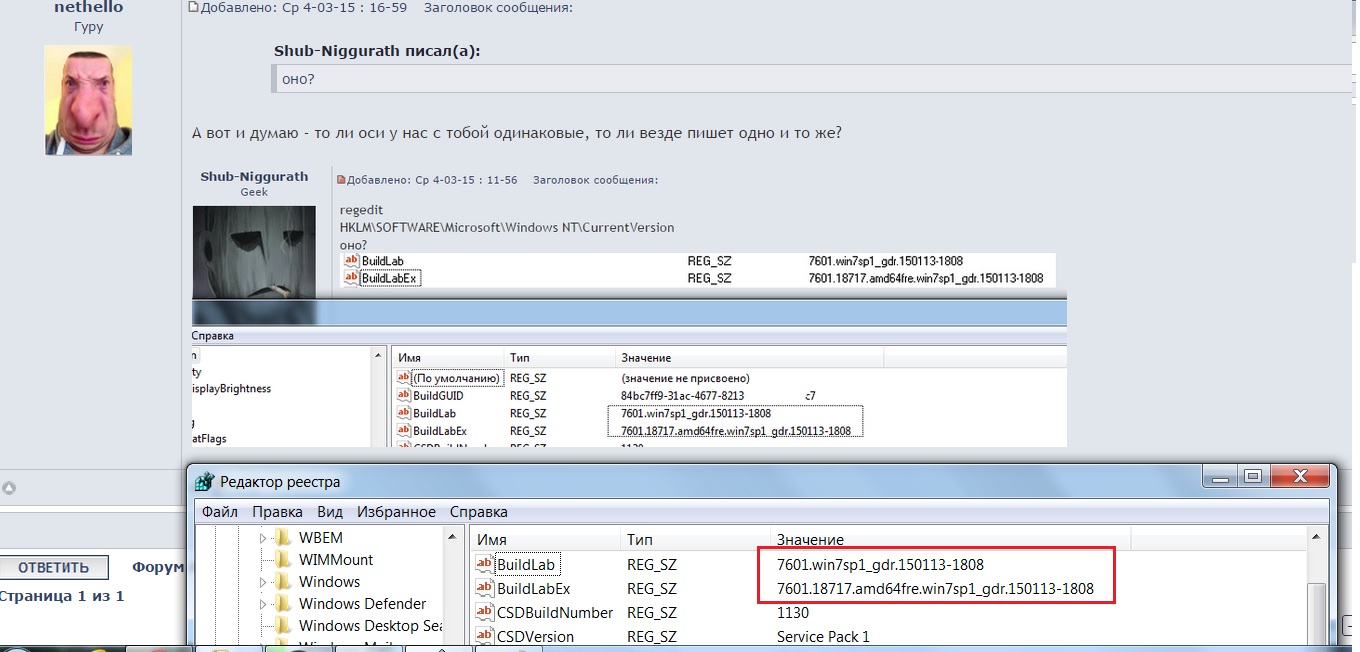Expand the Windows registry key
The width and height of the screenshot is (1360, 652).
click(x=264, y=582)
